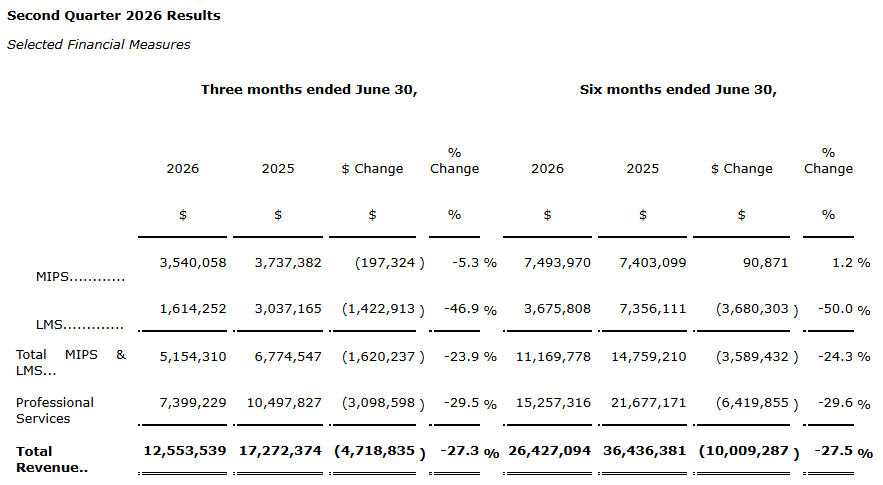883x485 pixels.
Task: Click Professional Services change (3,098,598)
Action: click(383, 403)
